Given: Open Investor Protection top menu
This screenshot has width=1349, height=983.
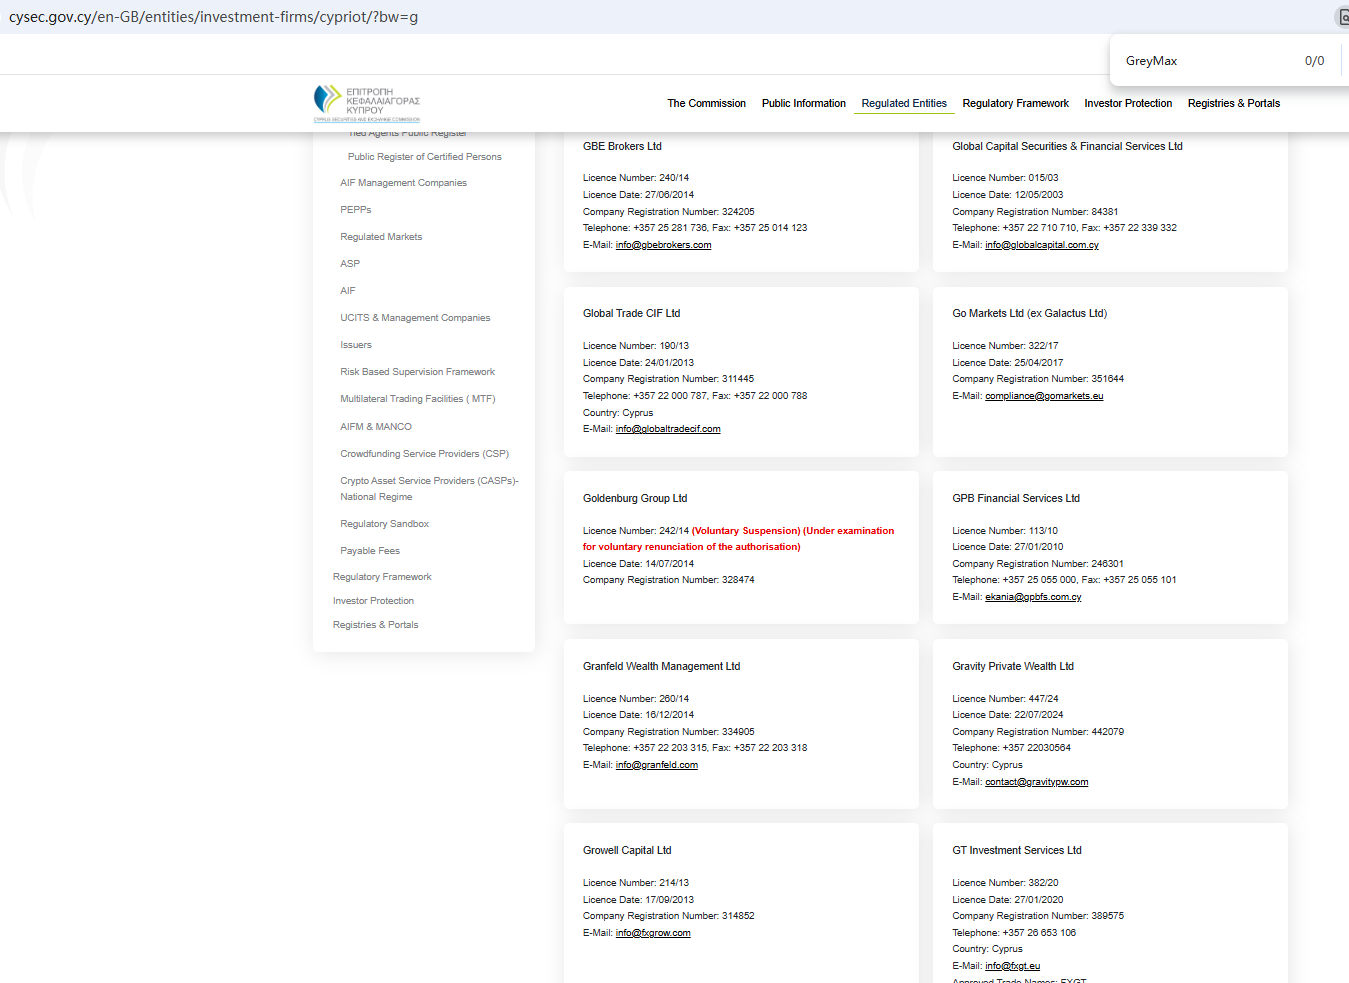Looking at the screenshot, I should (1128, 104).
